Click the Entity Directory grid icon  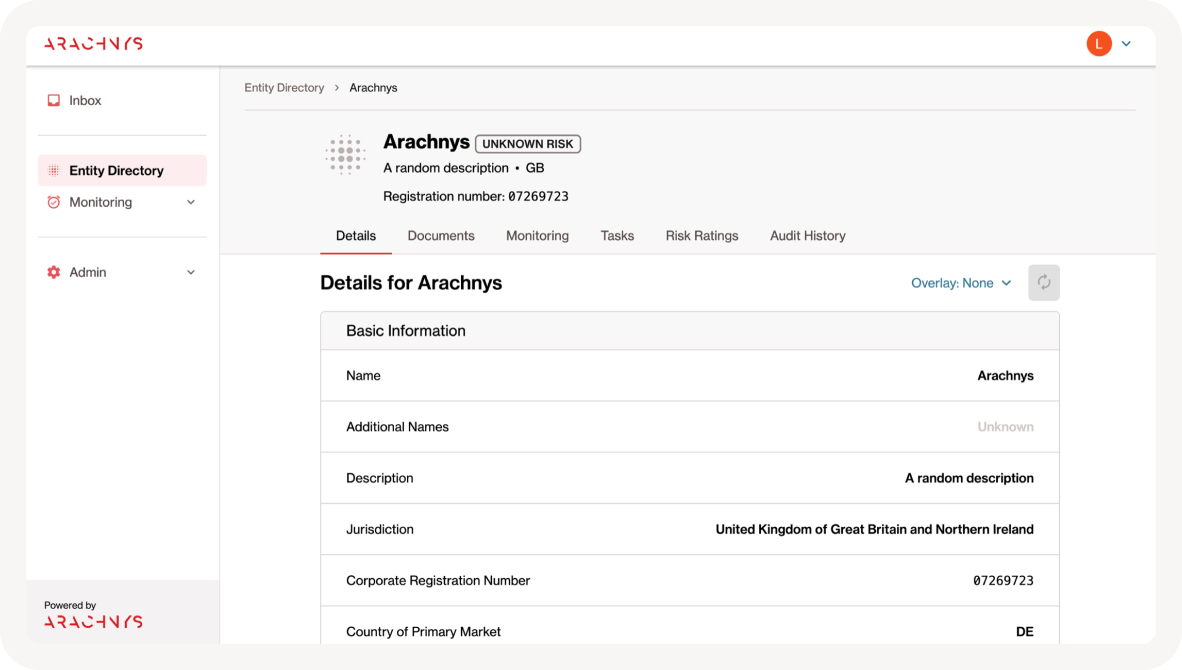54,171
